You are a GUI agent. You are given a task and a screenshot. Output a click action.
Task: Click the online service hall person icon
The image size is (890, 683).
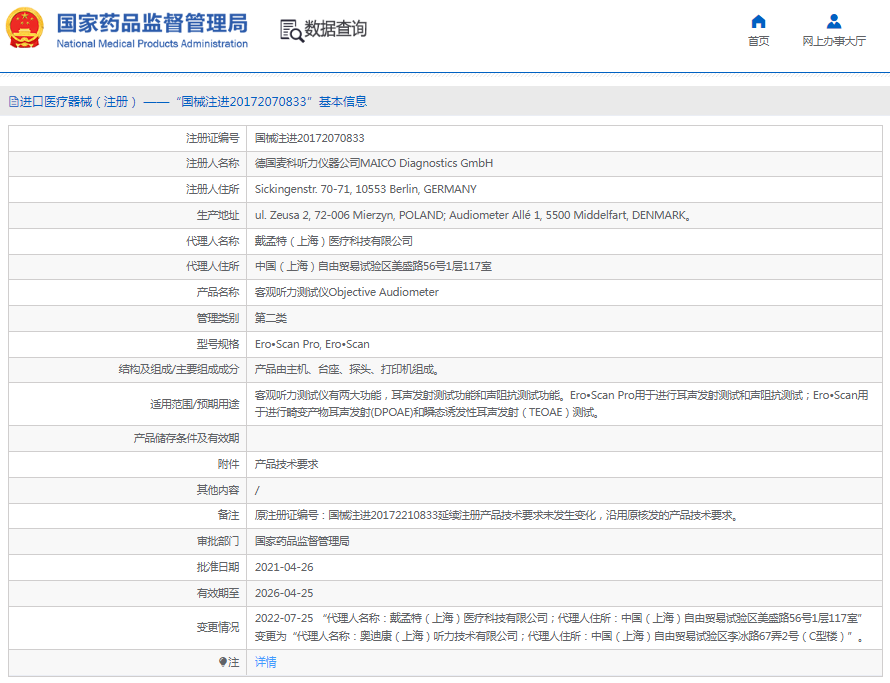coord(833,21)
